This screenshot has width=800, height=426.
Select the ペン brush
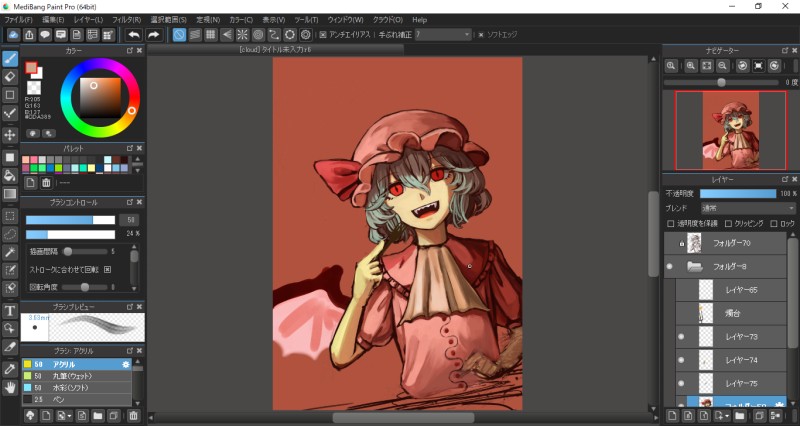tap(77, 399)
